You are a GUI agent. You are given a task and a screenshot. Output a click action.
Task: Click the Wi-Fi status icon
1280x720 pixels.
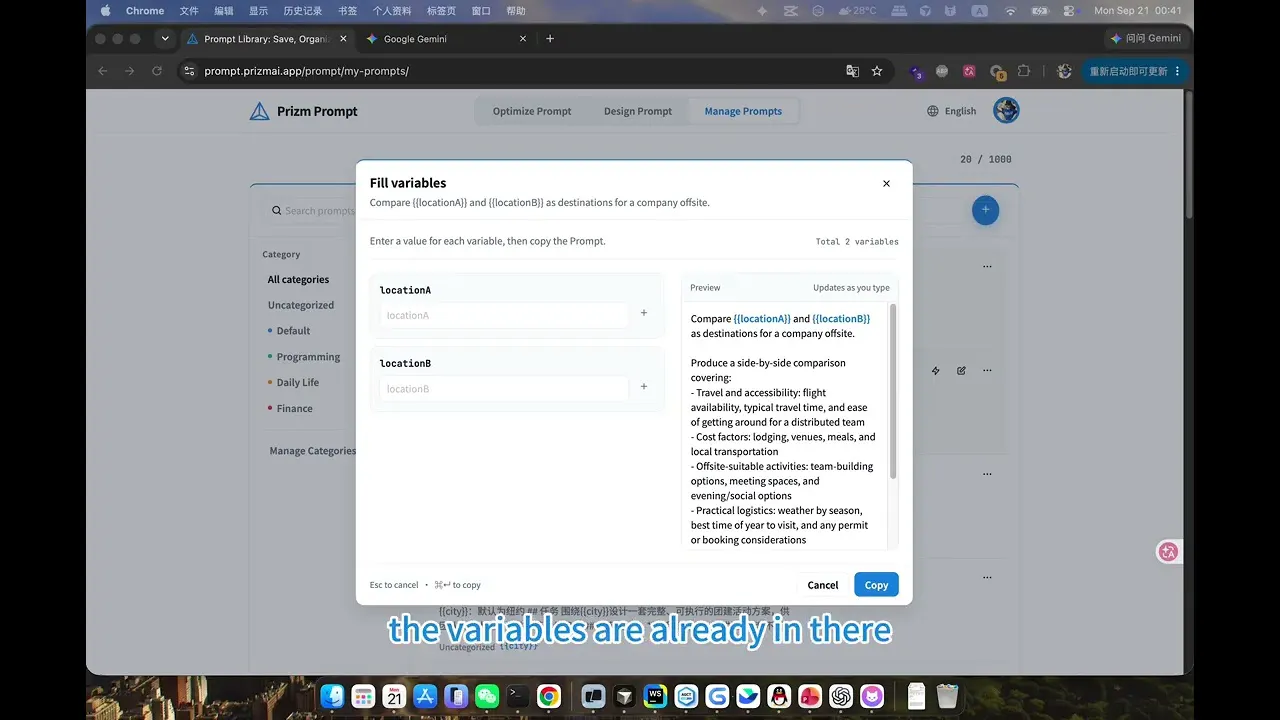(x=1010, y=11)
